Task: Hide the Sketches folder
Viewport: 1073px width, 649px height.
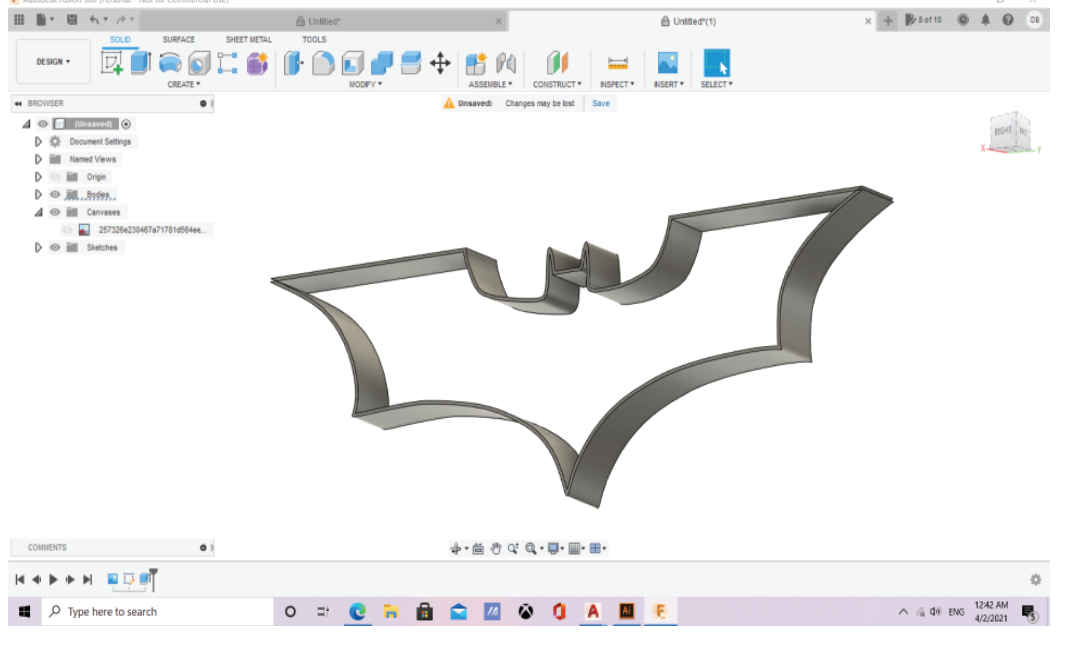Action: [x=55, y=248]
